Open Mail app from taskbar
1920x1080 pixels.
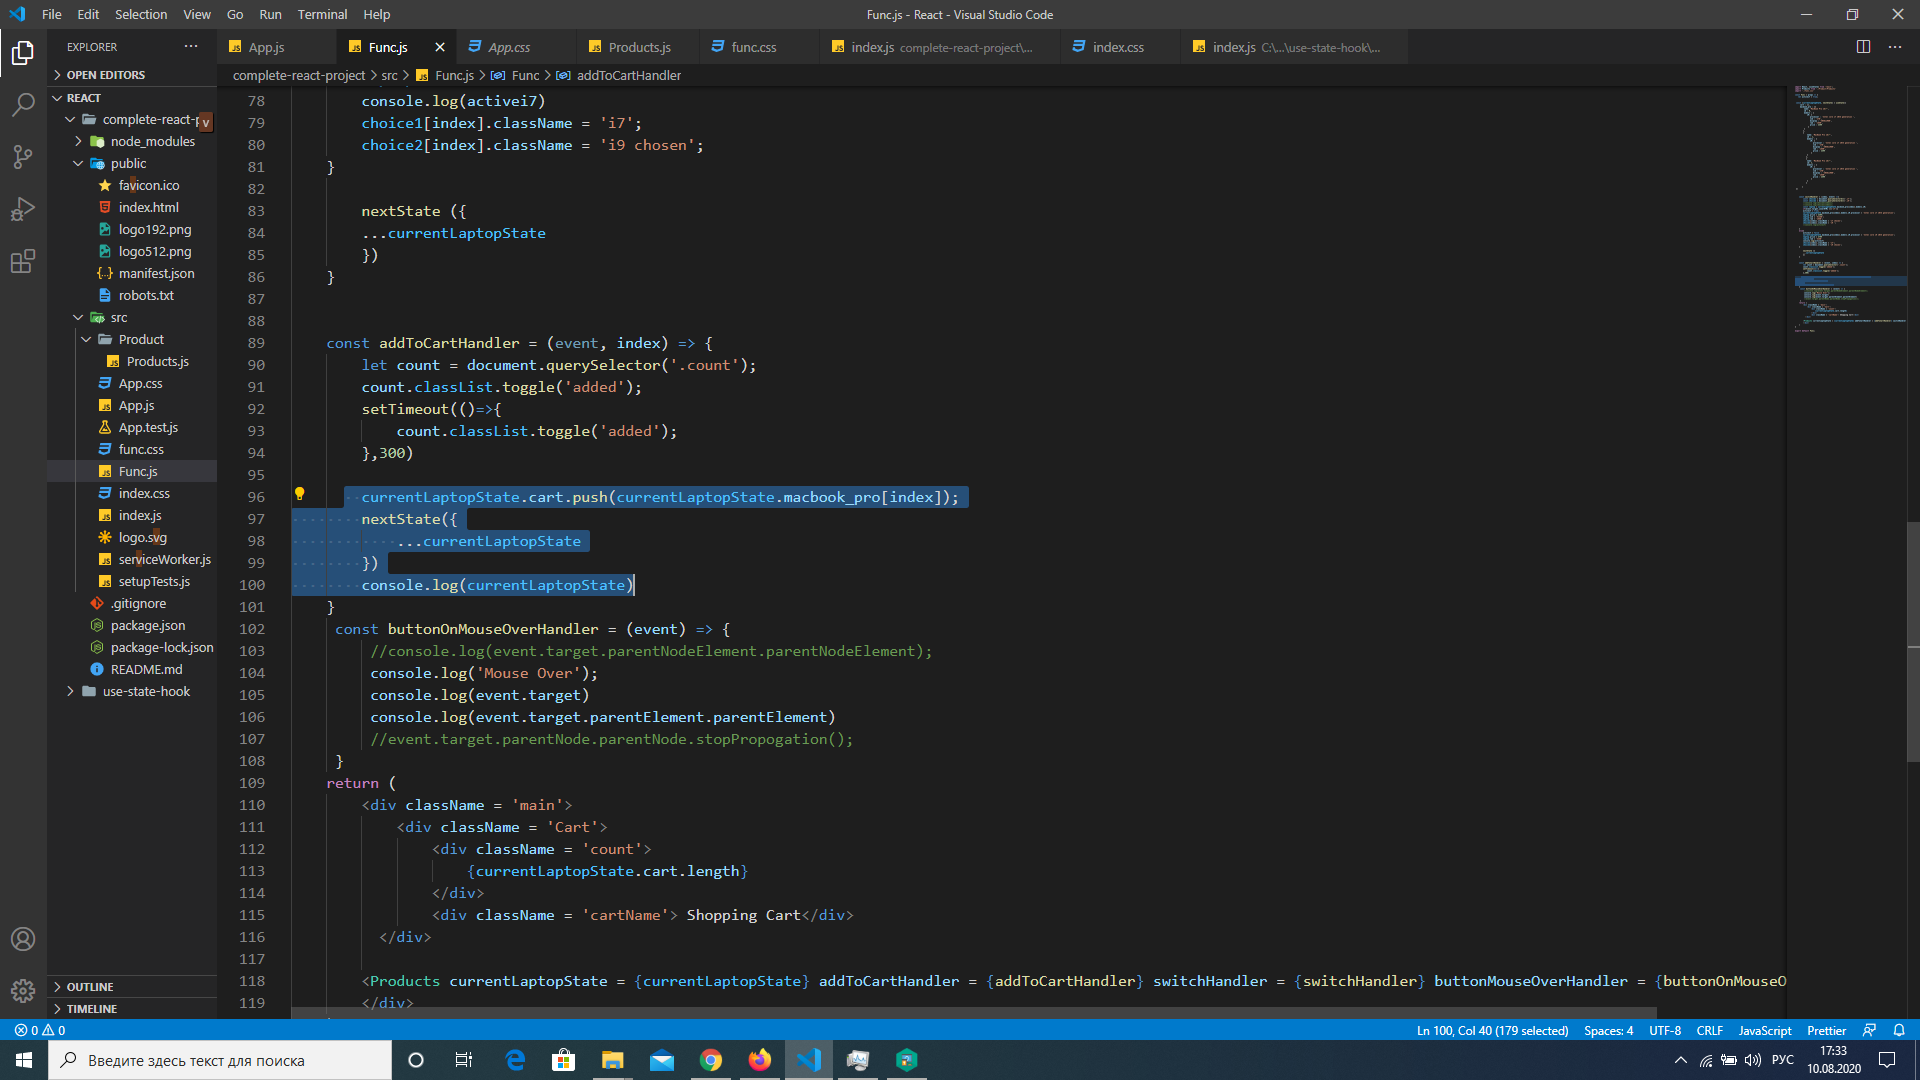point(661,1060)
